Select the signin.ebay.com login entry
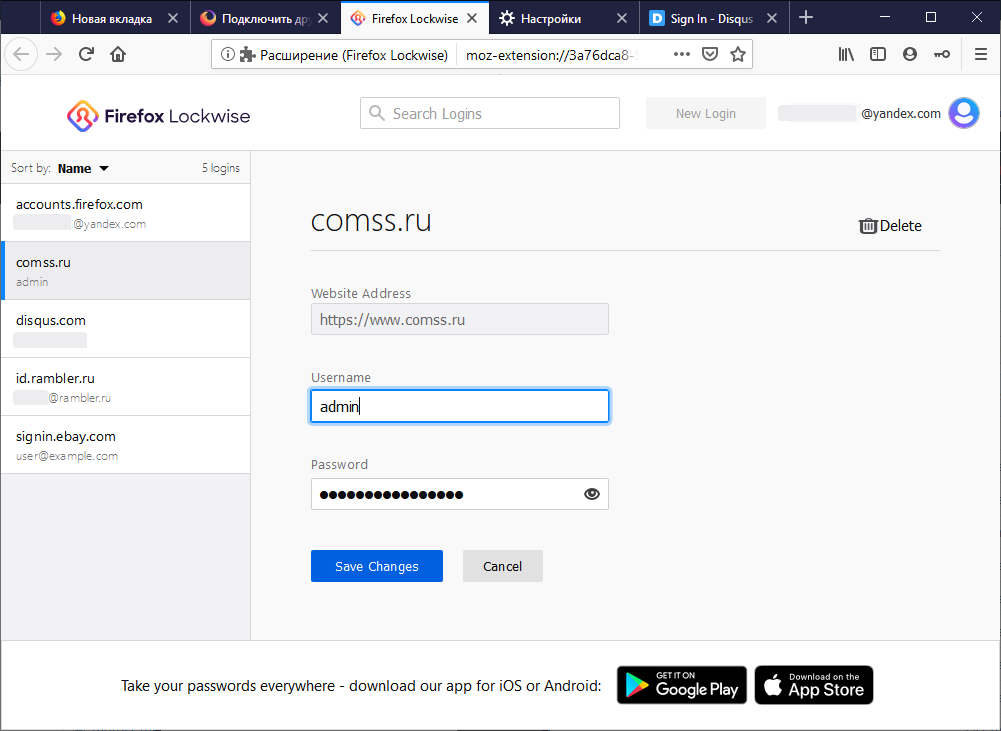The width and height of the screenshot is (1001, 731). [126, 445]
